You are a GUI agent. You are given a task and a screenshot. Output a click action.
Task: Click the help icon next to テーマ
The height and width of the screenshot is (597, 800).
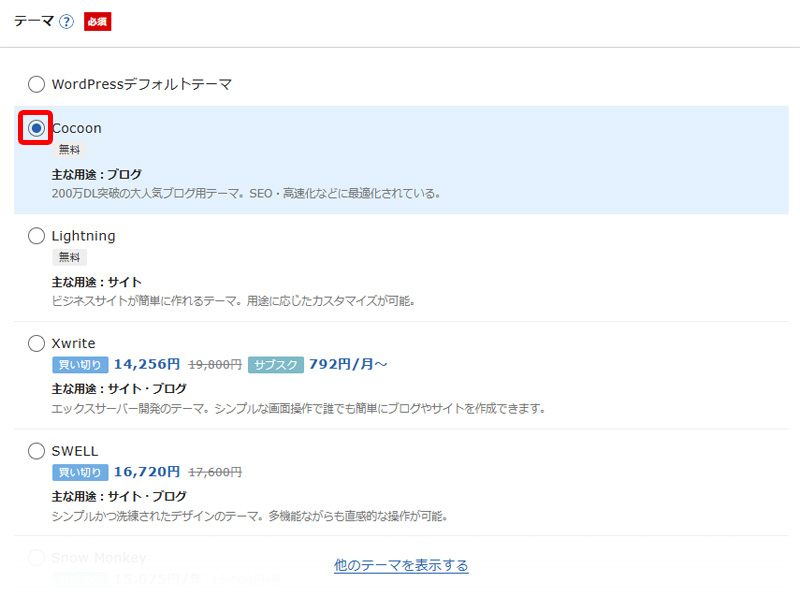[67, 22]
